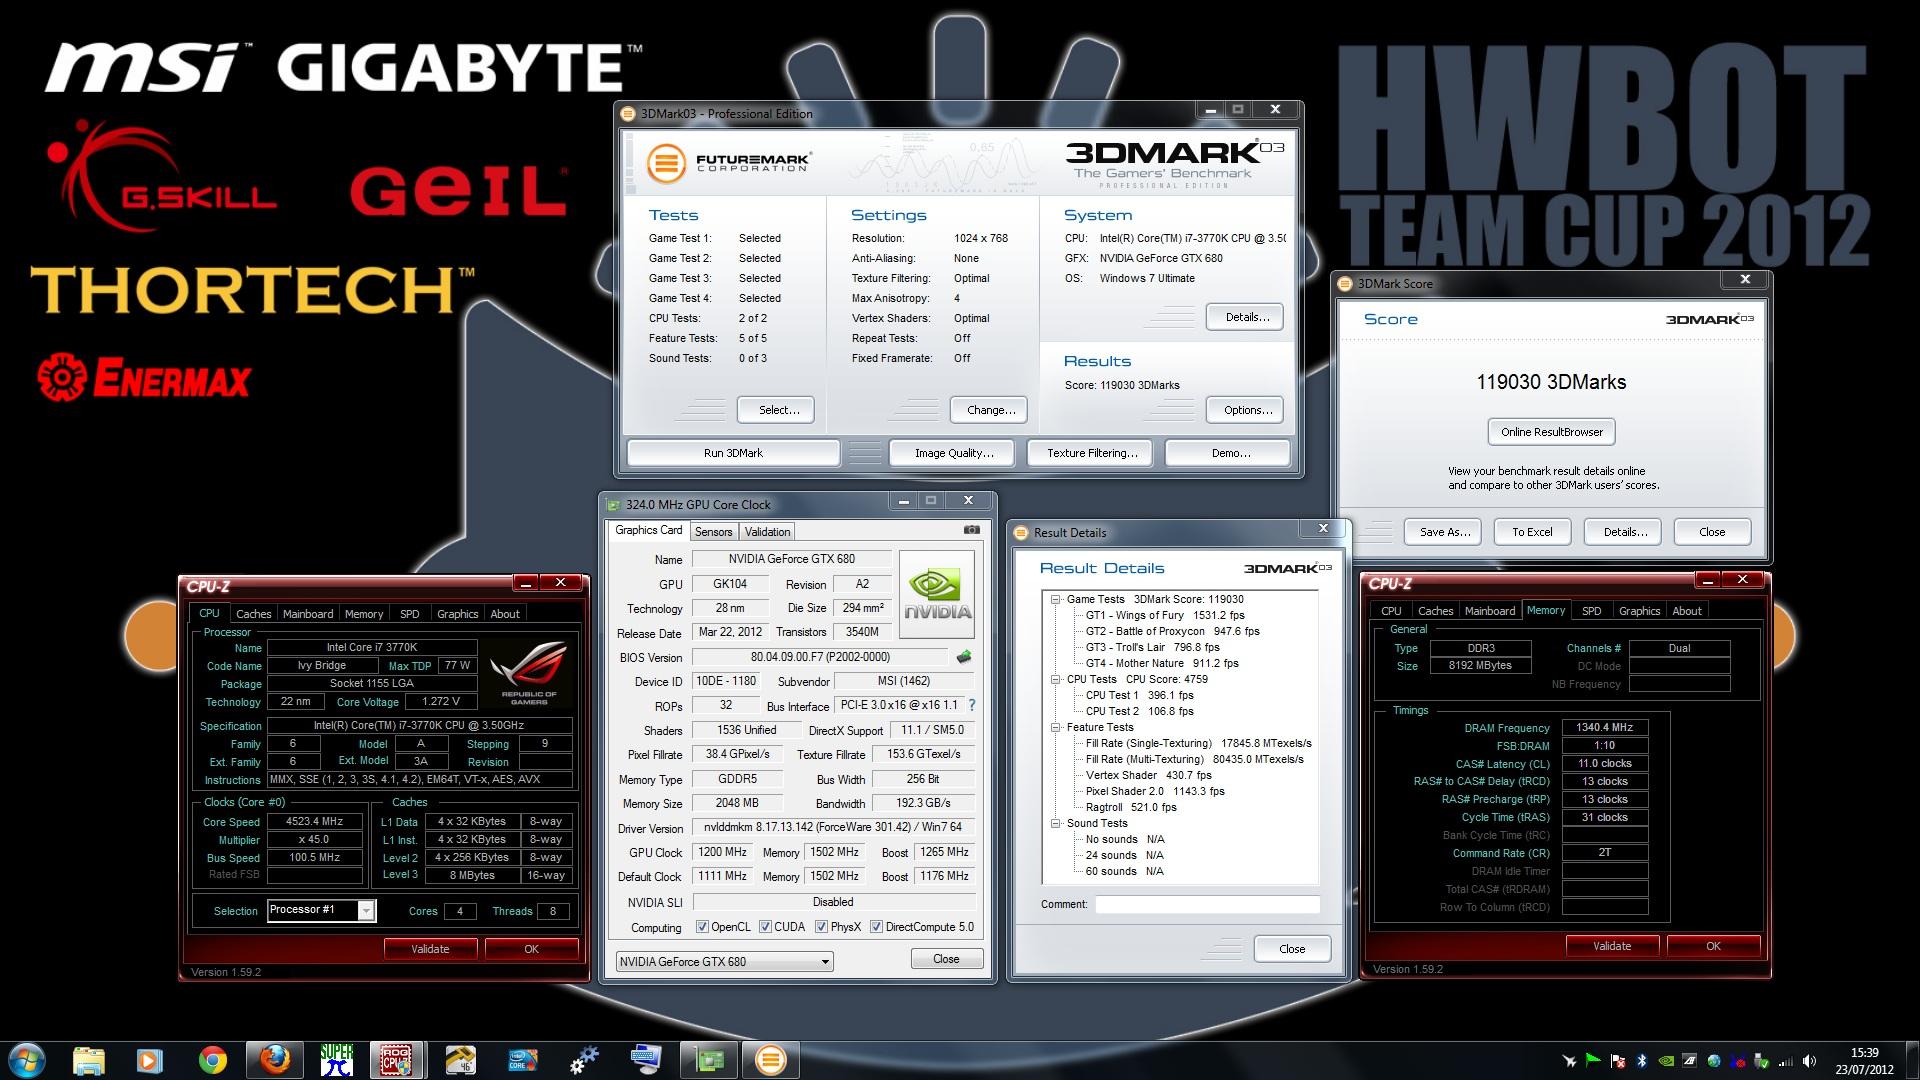Image resolution: width=1920 pixels, height=1080 pixels.
Task: Click To Excel in 3DMark Score
Action: (x=1532, y=532)
